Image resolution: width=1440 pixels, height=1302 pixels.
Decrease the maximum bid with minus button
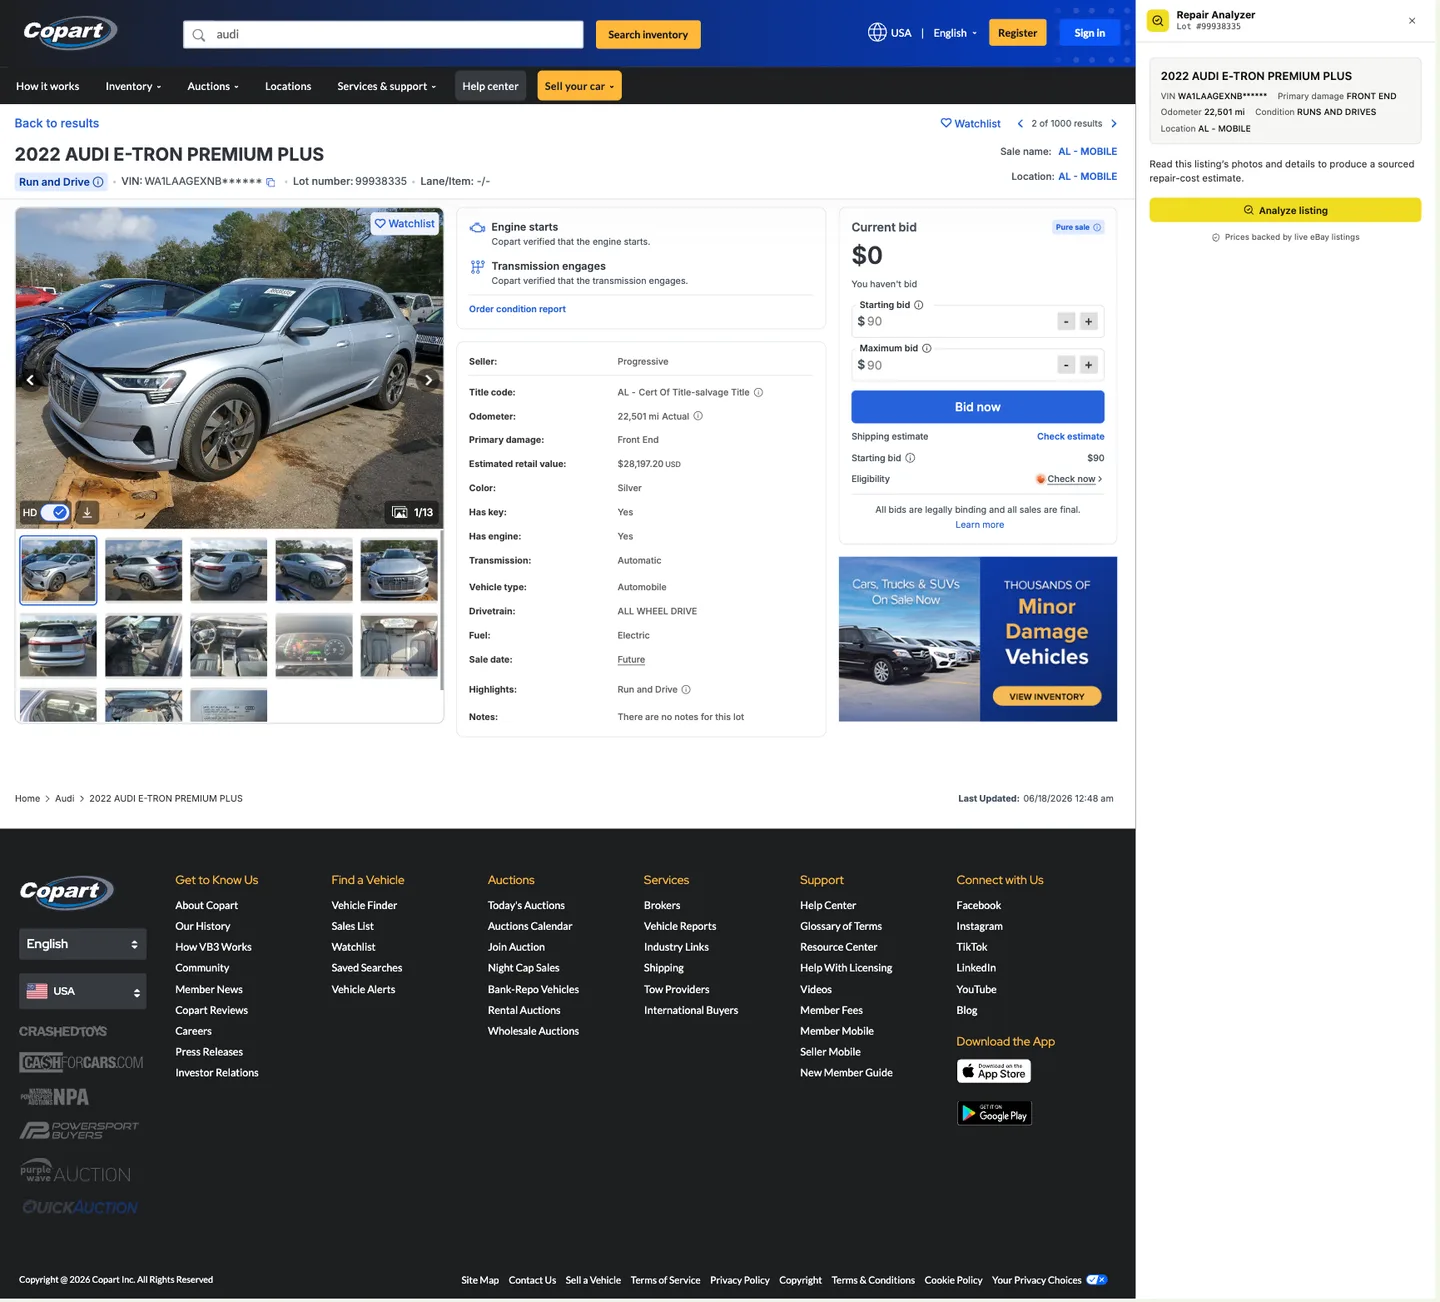pos(1066,365)
